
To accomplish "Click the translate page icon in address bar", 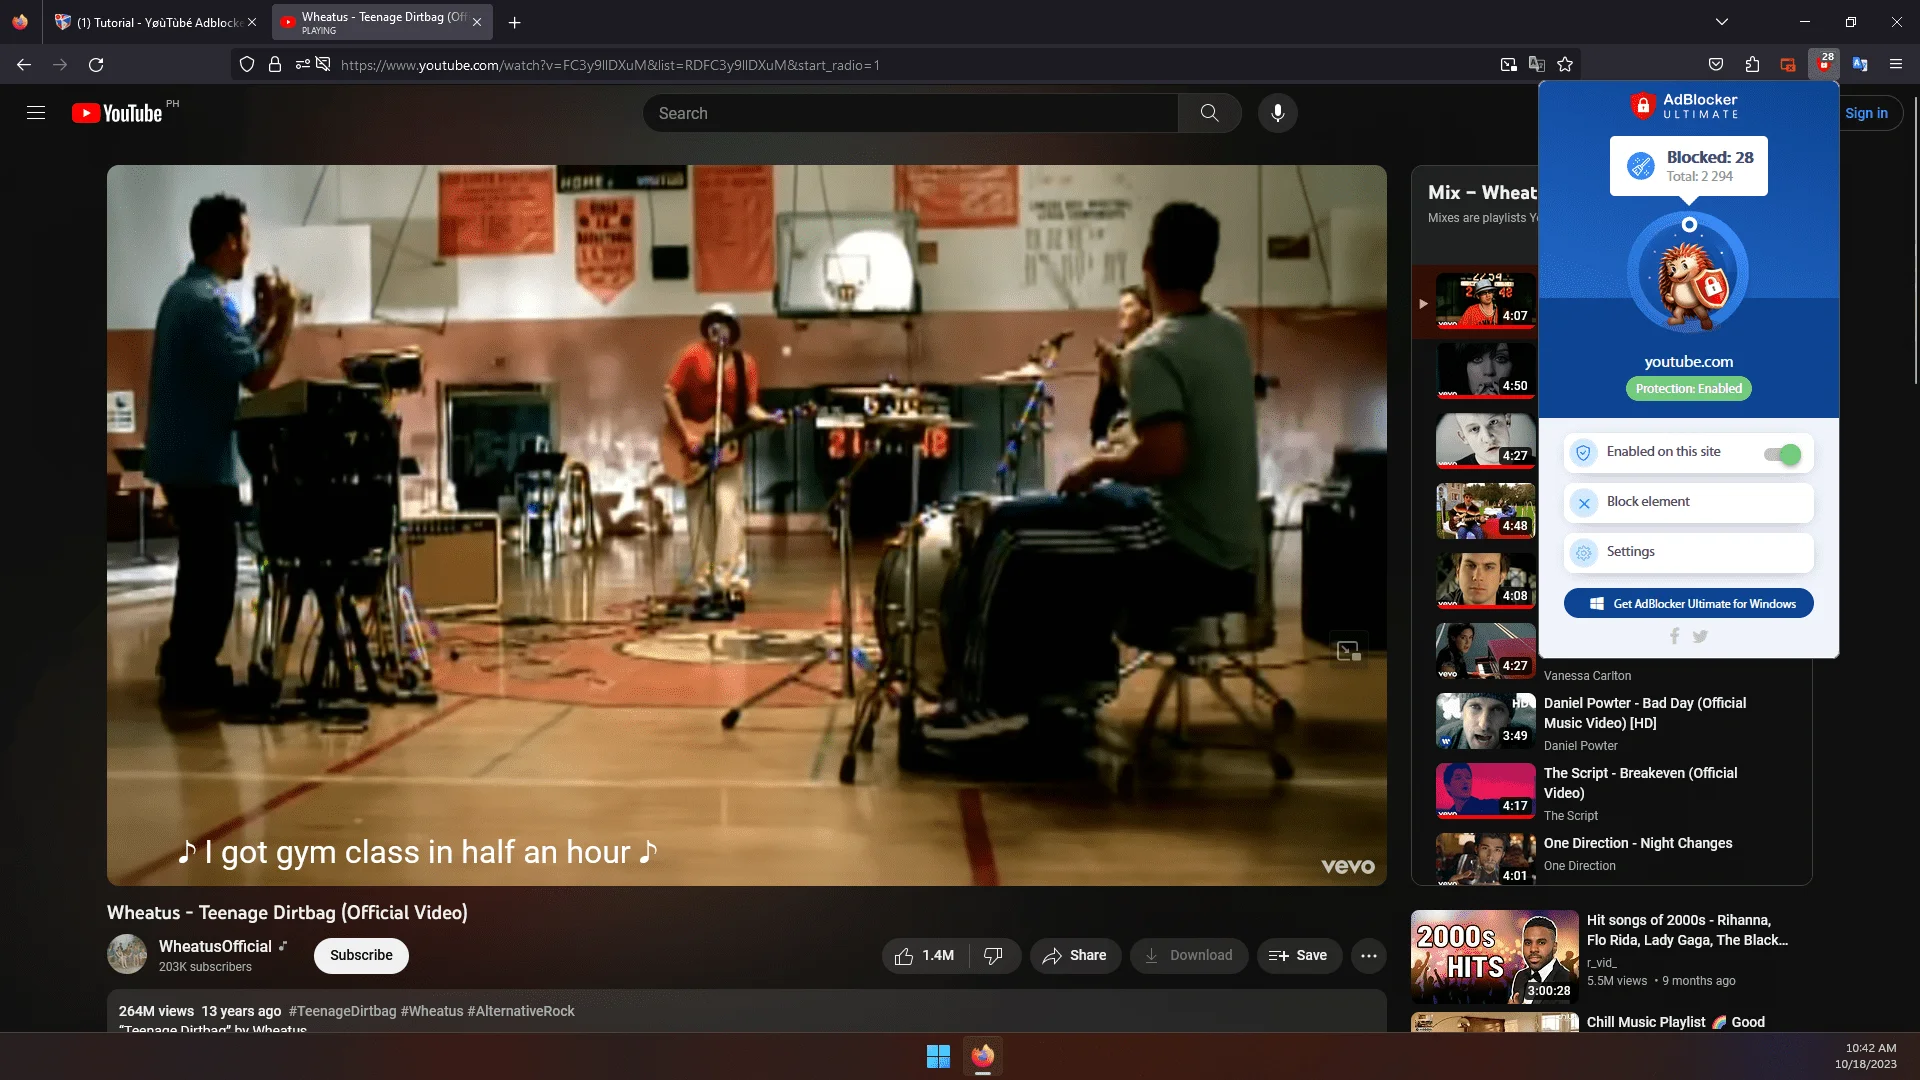I will pos(1537,65).
